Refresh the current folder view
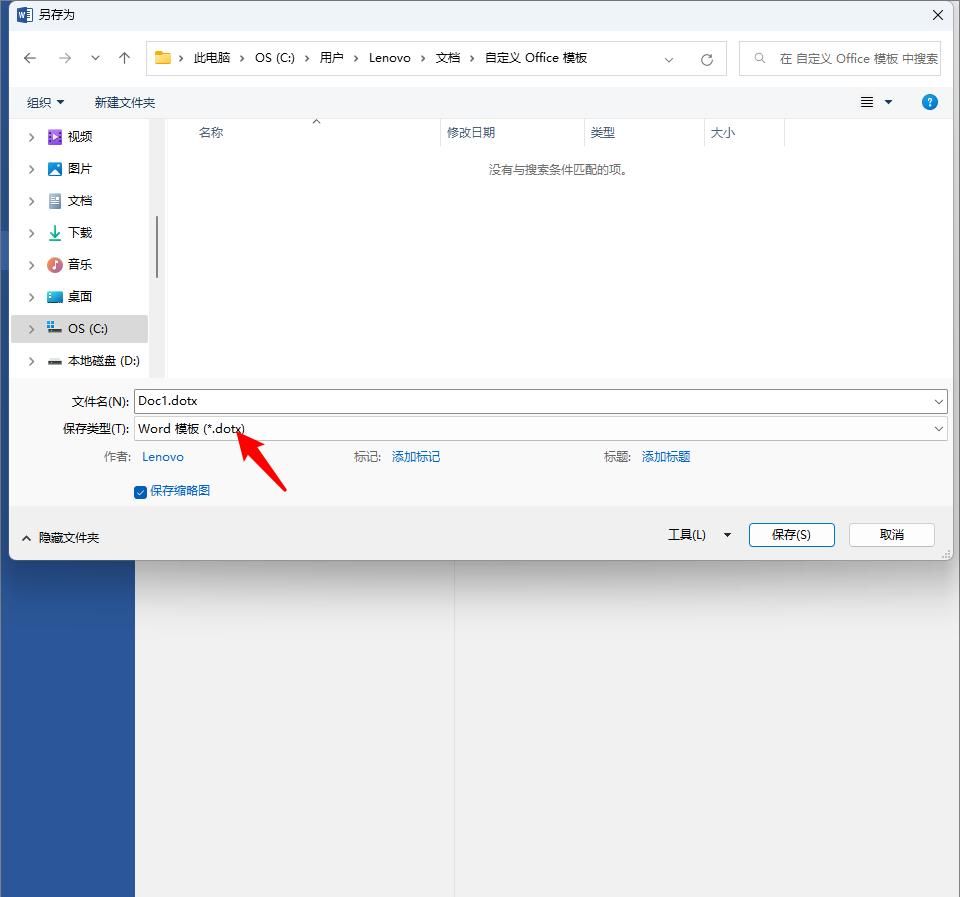Image resolution: width=960 pixels, height=897 pixels. click(x=707, y=58)
